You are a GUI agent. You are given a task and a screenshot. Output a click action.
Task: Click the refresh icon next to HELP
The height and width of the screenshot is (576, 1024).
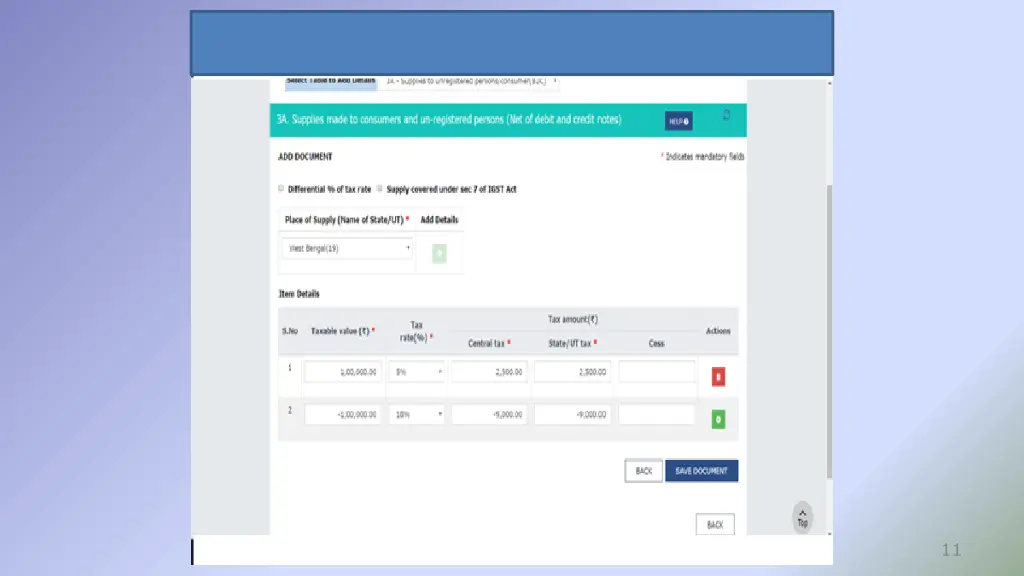pos(727,115)
